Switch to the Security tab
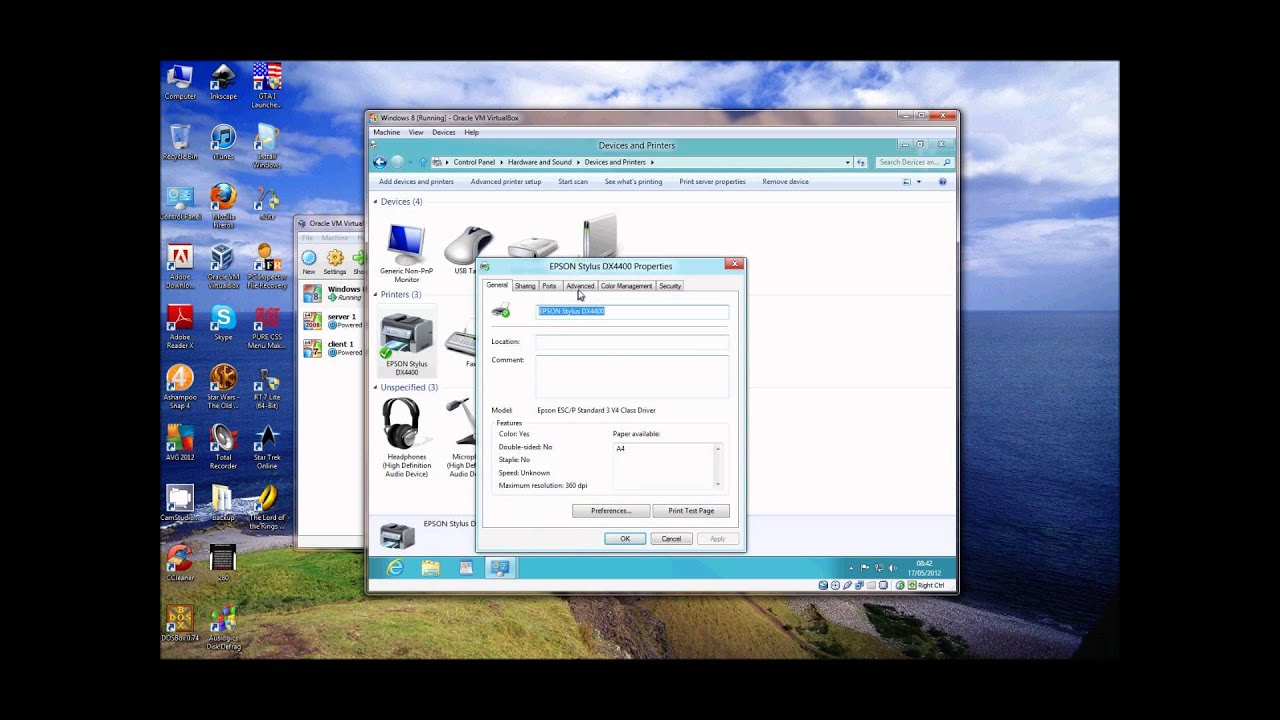 (670, 286)
